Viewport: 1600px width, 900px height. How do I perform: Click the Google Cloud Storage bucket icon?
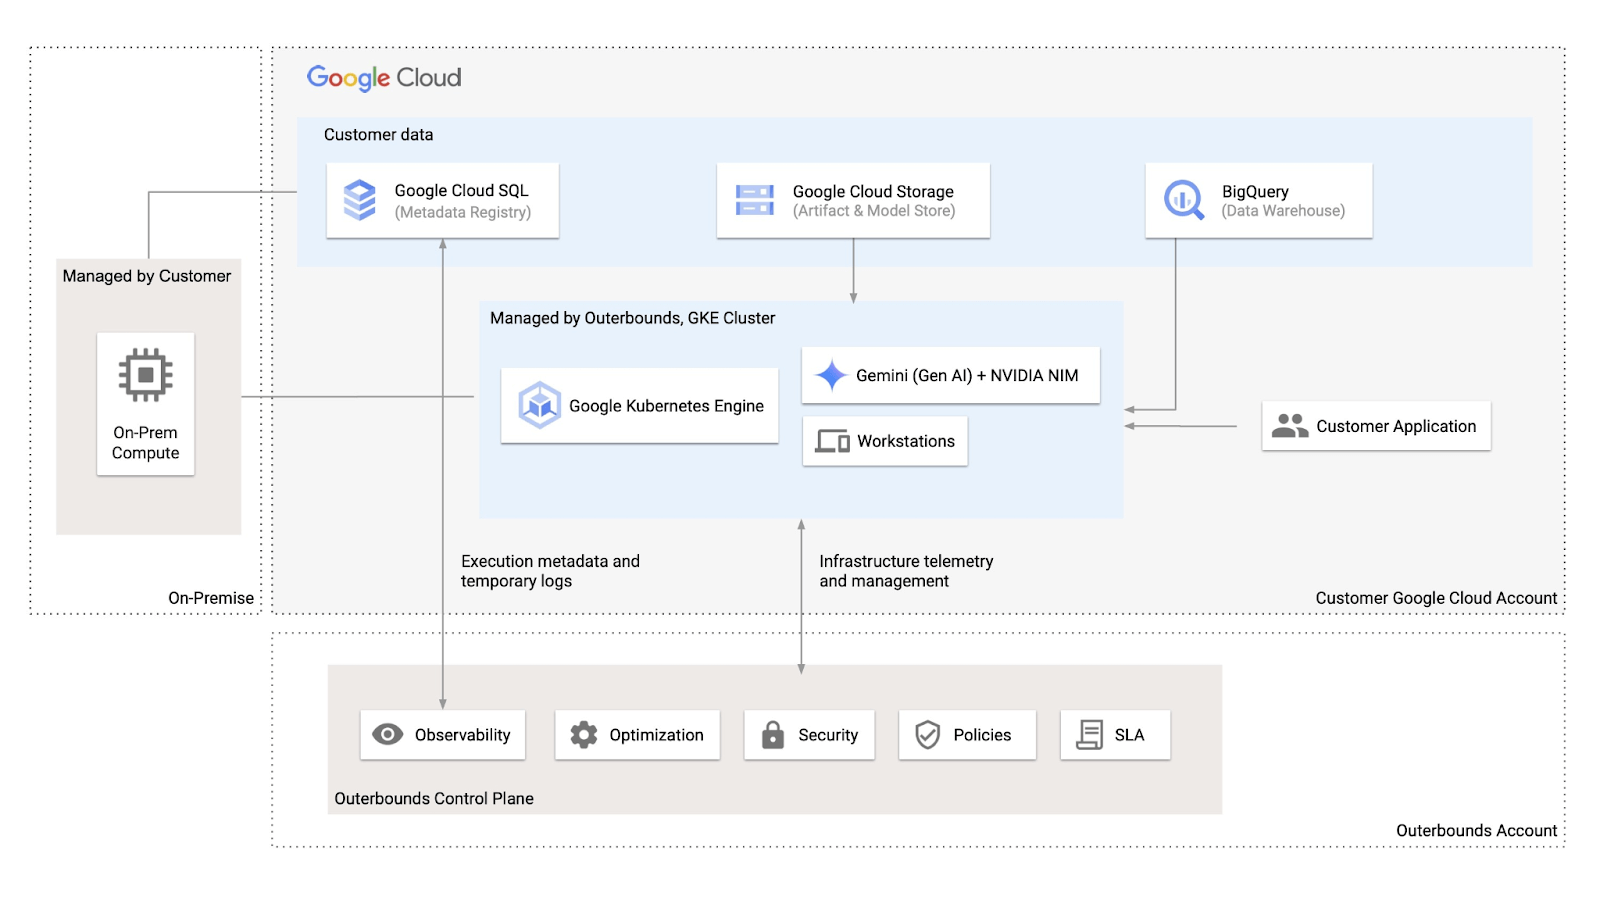tap(754, 200)
